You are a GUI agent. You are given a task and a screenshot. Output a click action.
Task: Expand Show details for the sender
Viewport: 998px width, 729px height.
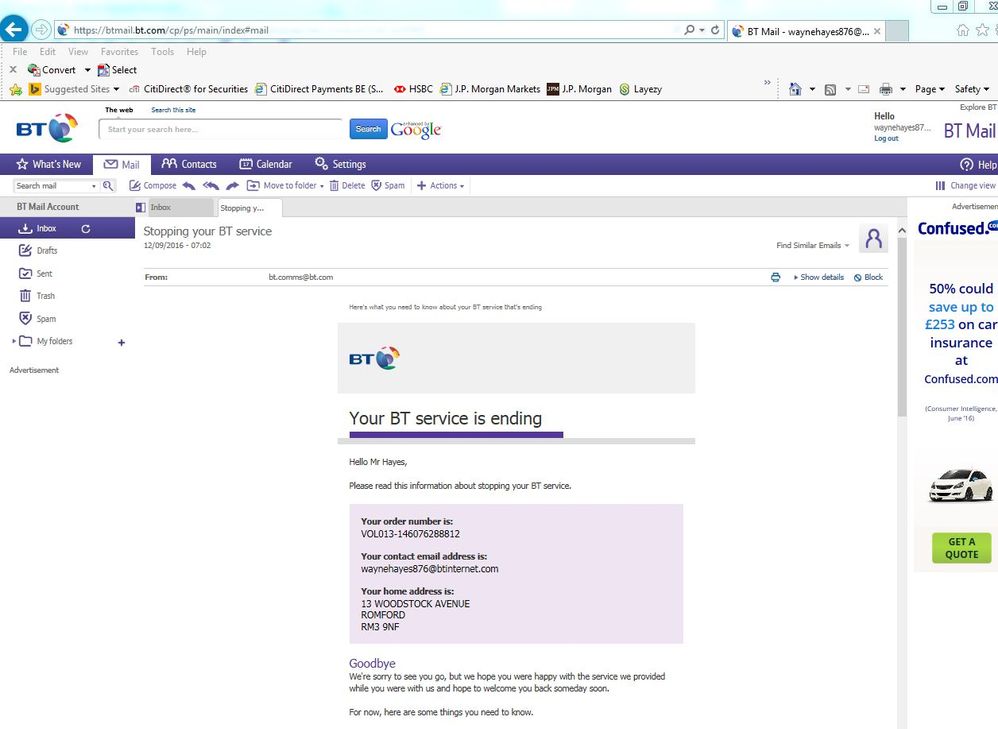(819, 277)
